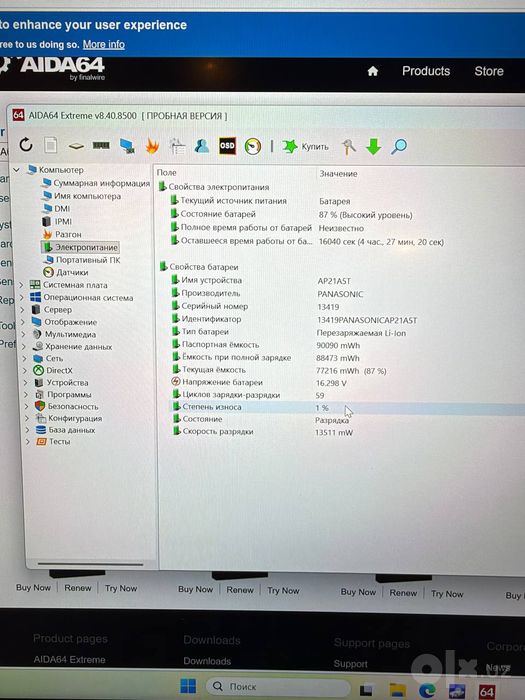Click Support link in footer
Image resolution: width=525 pixels, height=700 pixels.
(x=350, y=664)
